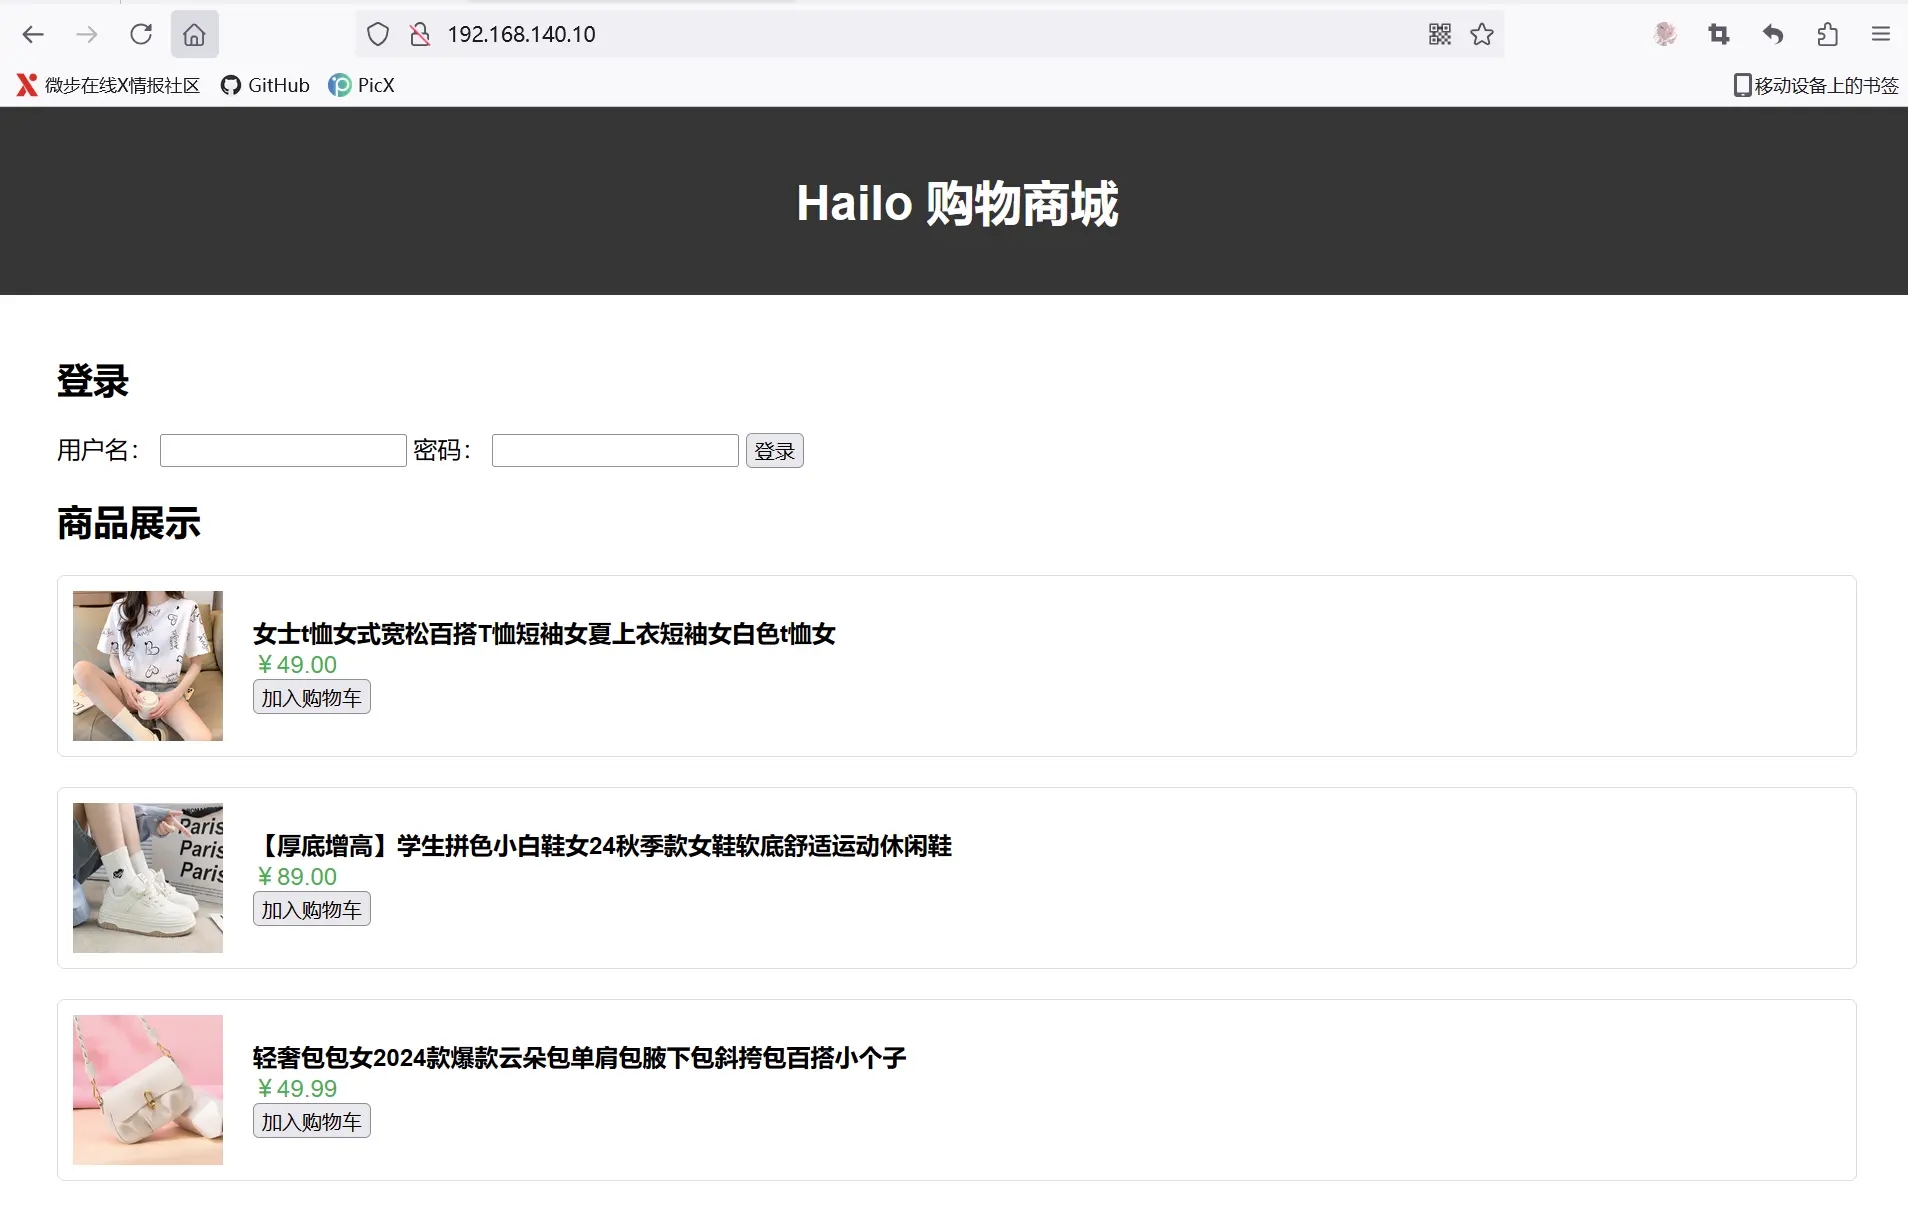The height and width of the screenshot is (1212, 1908).
Task: Add the ¥89.00 sneakers to cart
Action: (311, 909)
